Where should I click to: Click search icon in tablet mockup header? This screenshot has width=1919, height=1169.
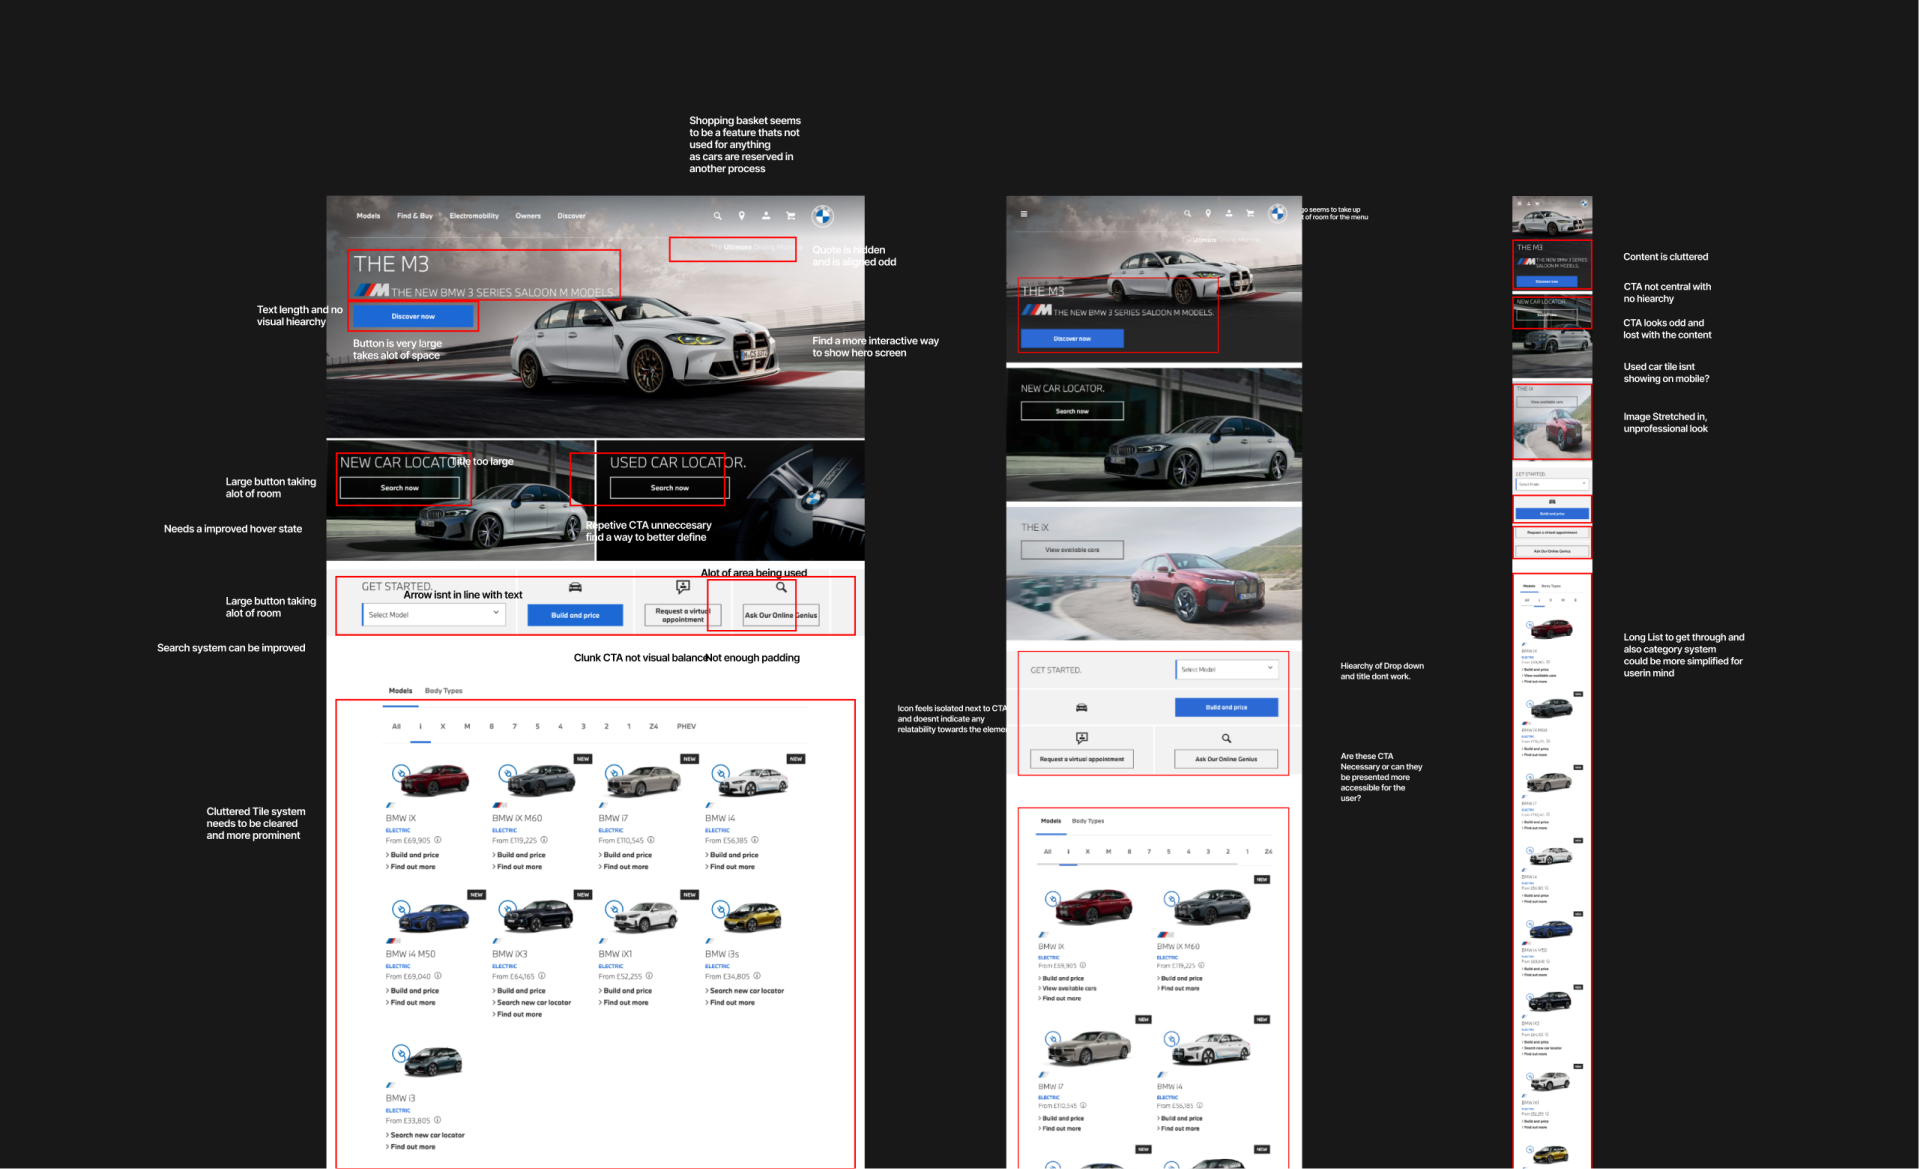coord(1187,213)
